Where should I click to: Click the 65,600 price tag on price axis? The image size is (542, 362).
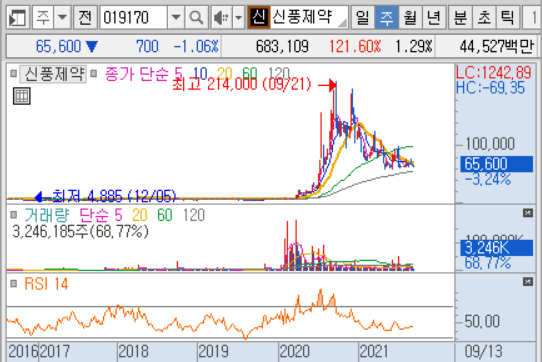coord(496,164)
